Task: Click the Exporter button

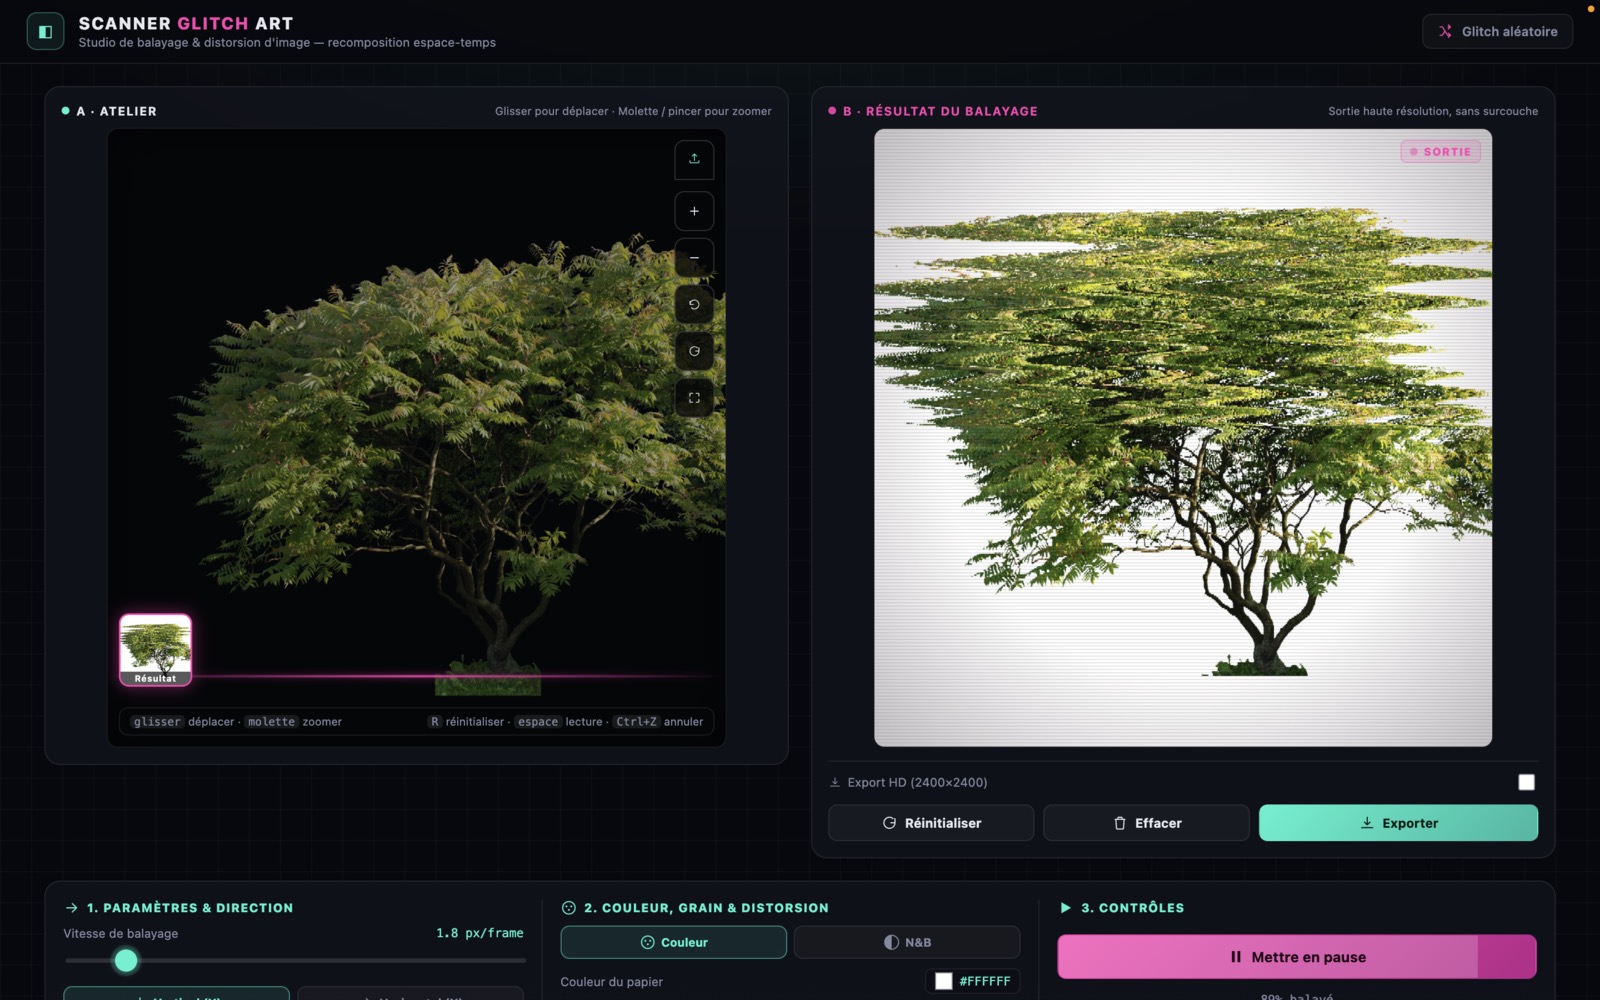Action: pyautogui.click(x=1398, y=823)
